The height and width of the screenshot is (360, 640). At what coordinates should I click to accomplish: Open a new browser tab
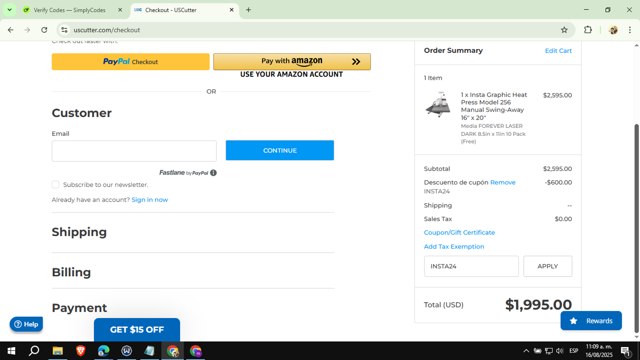248,10
